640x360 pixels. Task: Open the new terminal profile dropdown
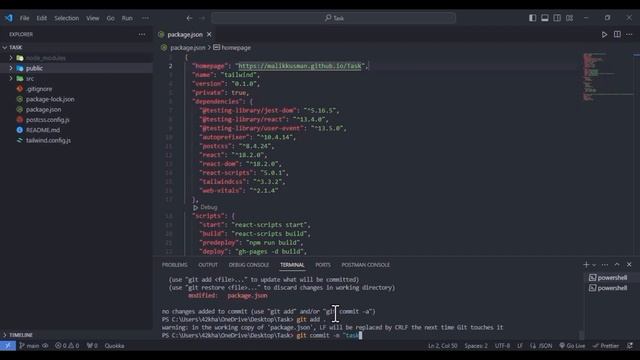click(x=594, y=265)
